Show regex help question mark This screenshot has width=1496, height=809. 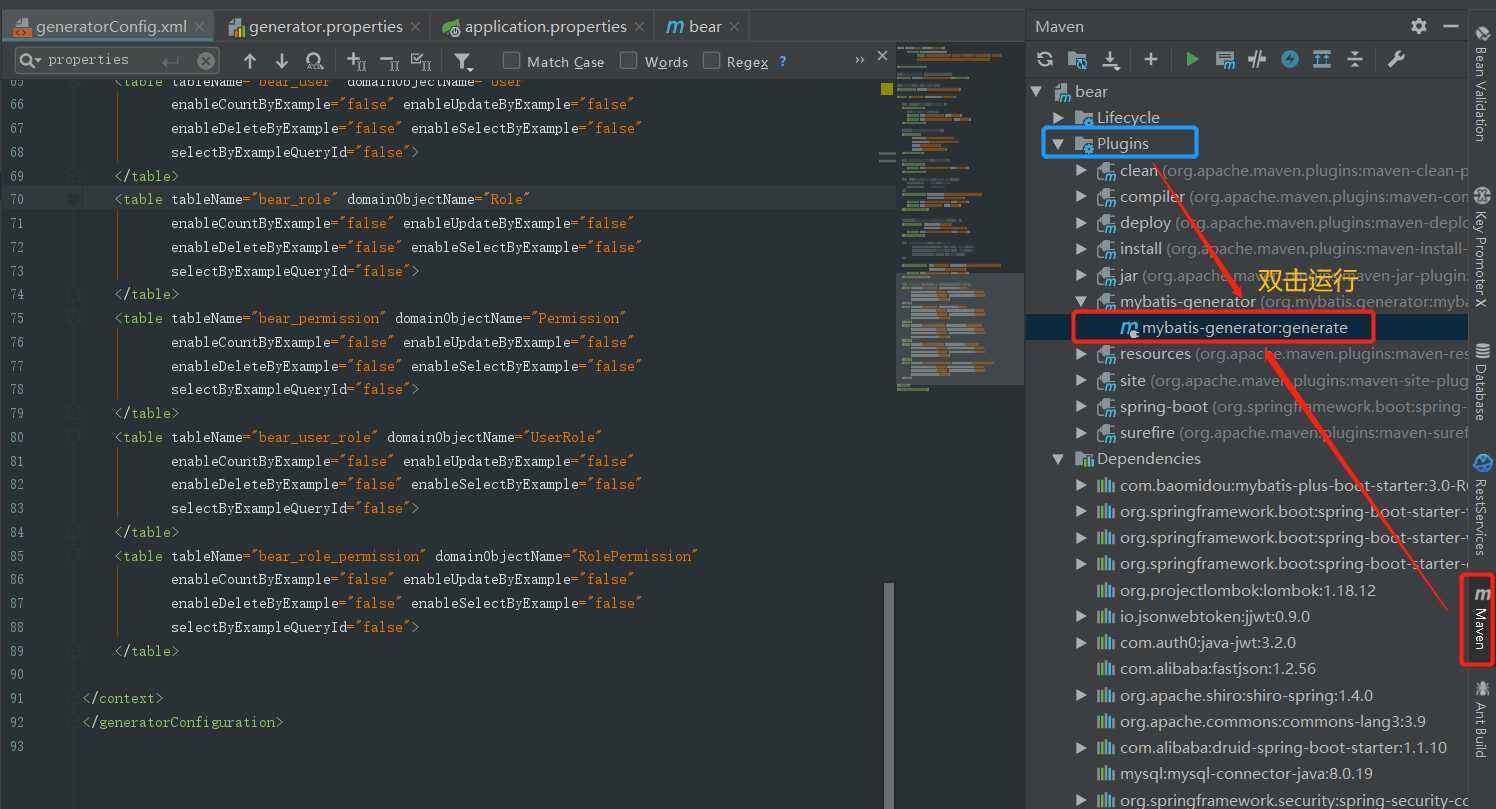(782, 61)
